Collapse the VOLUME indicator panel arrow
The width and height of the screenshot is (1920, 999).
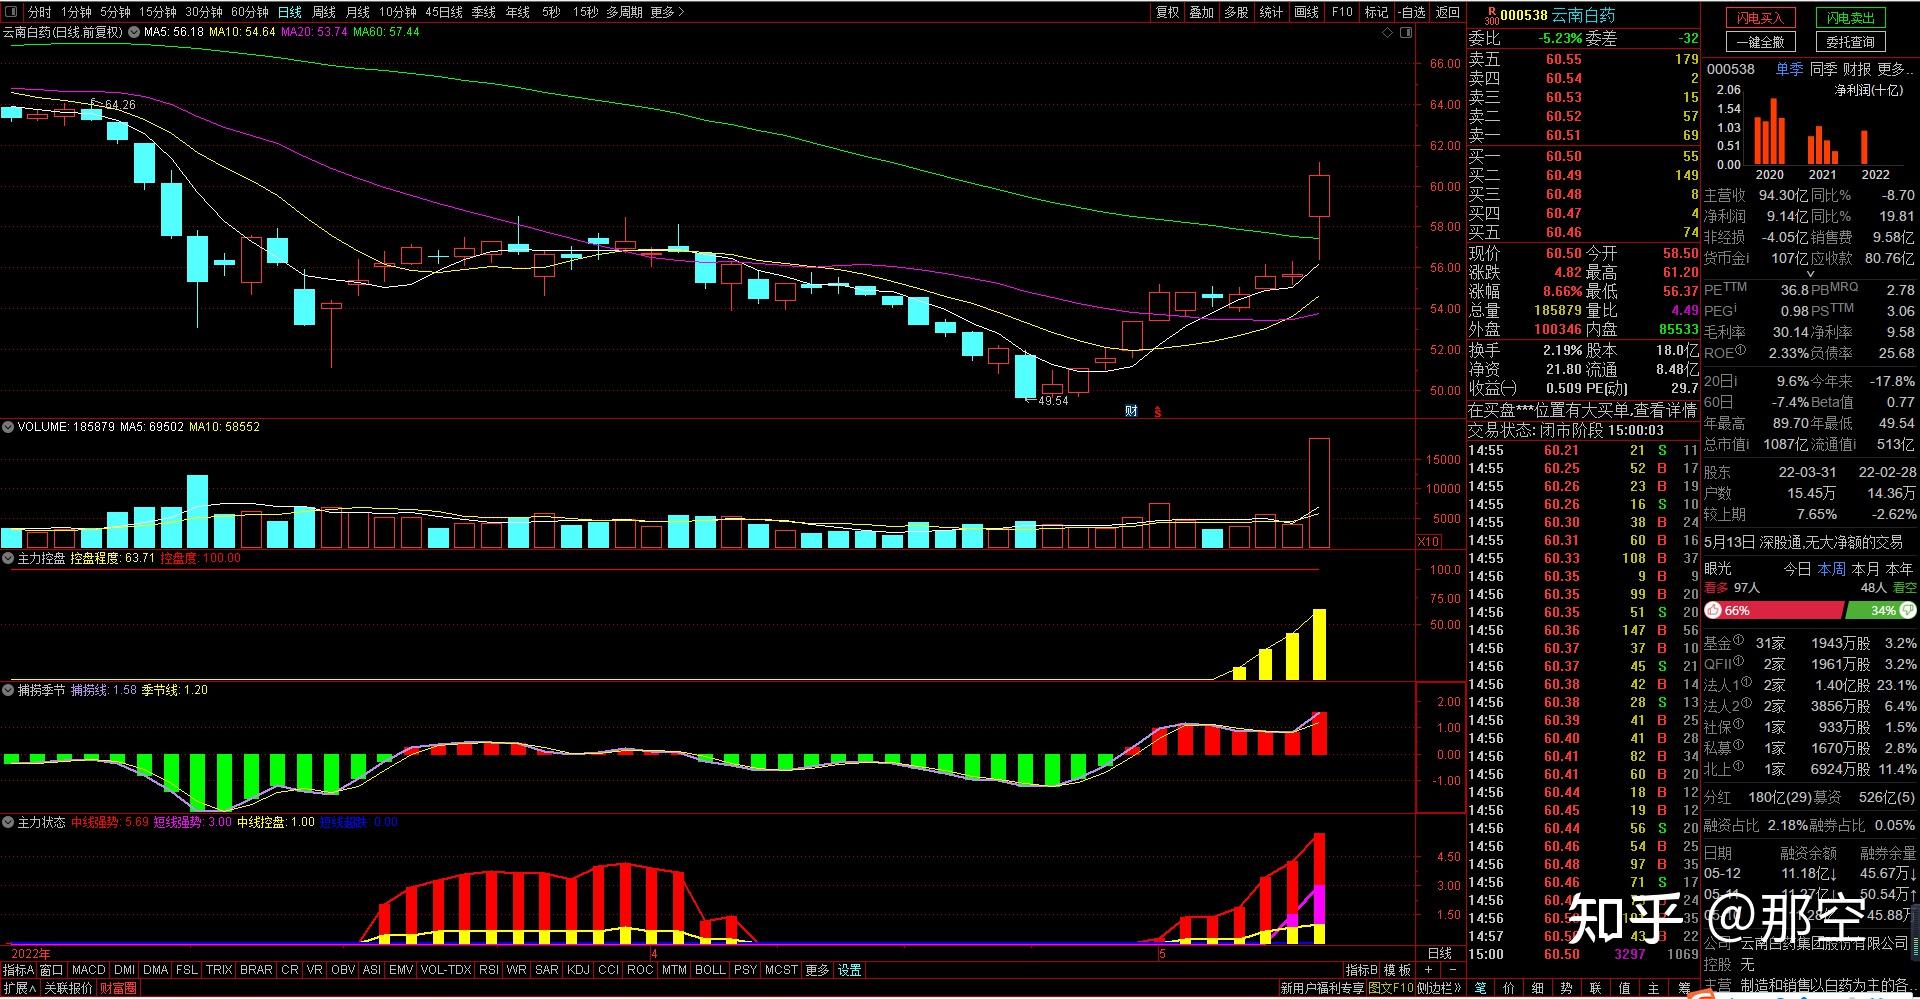[x=8, y=427]
